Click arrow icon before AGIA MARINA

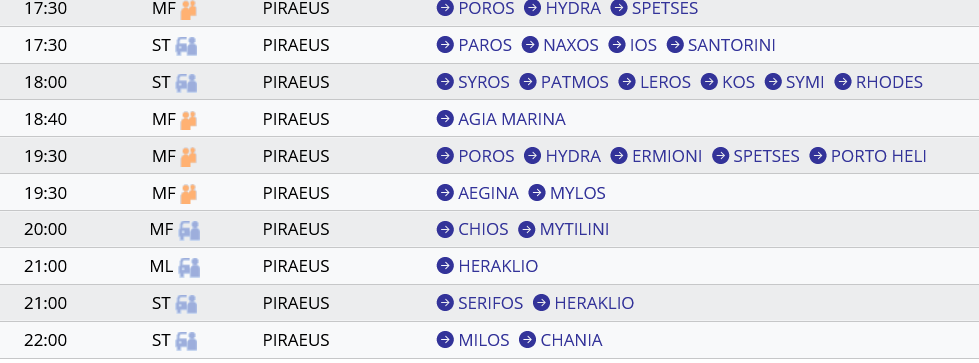coord(445,119)
